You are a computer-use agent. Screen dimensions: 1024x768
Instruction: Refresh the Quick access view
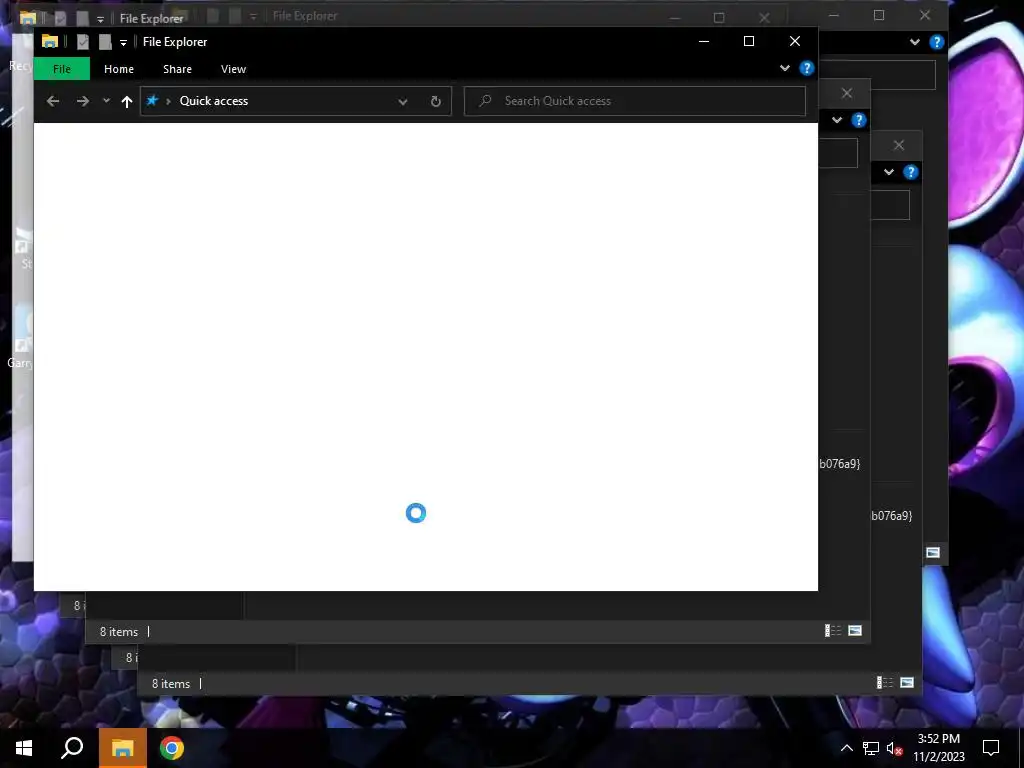(x=436, y=101)
